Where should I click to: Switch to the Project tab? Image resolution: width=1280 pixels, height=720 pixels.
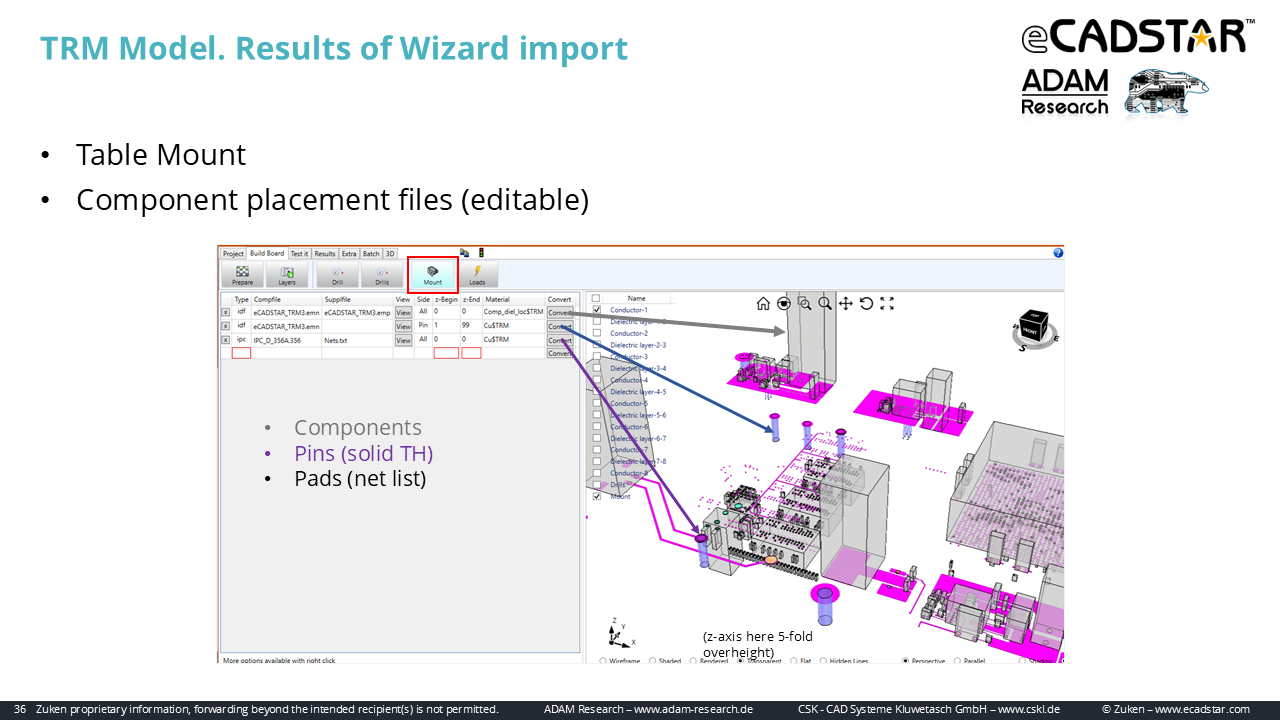point(233,254)
